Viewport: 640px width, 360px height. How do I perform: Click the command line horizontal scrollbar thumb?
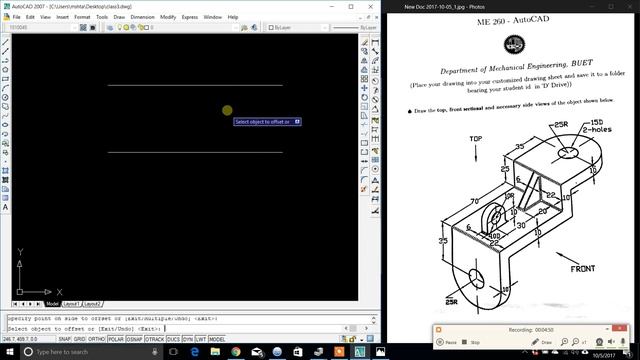pos(353,328)
